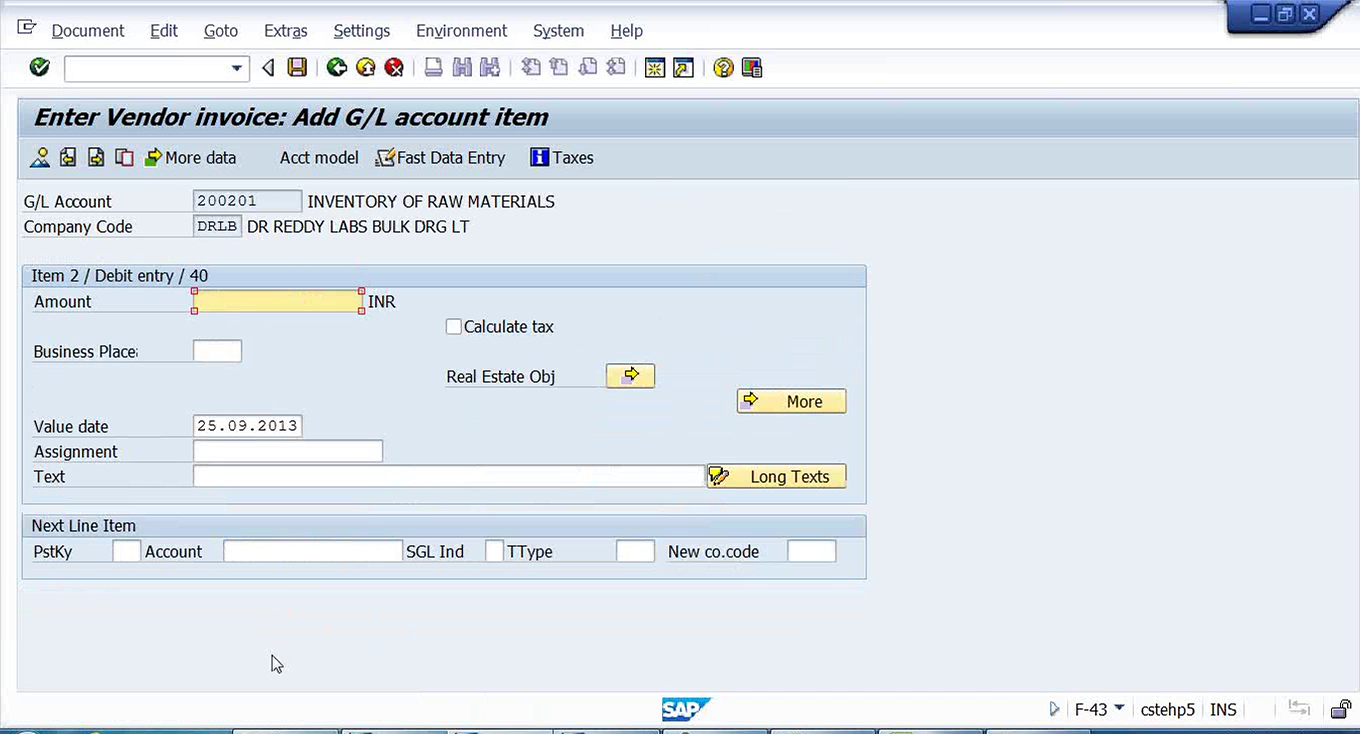Click the second application toolbar icon next to overview

(68, 157)
